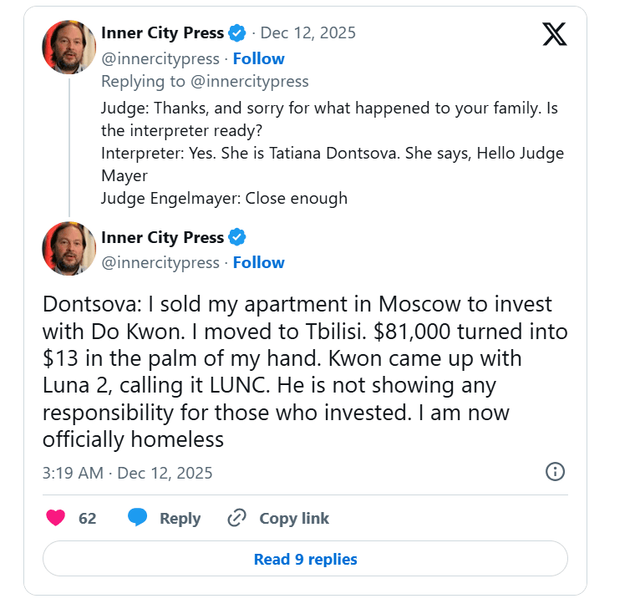Like the tweet with heart icon
The image size is (640, 603).
[56, 518]
